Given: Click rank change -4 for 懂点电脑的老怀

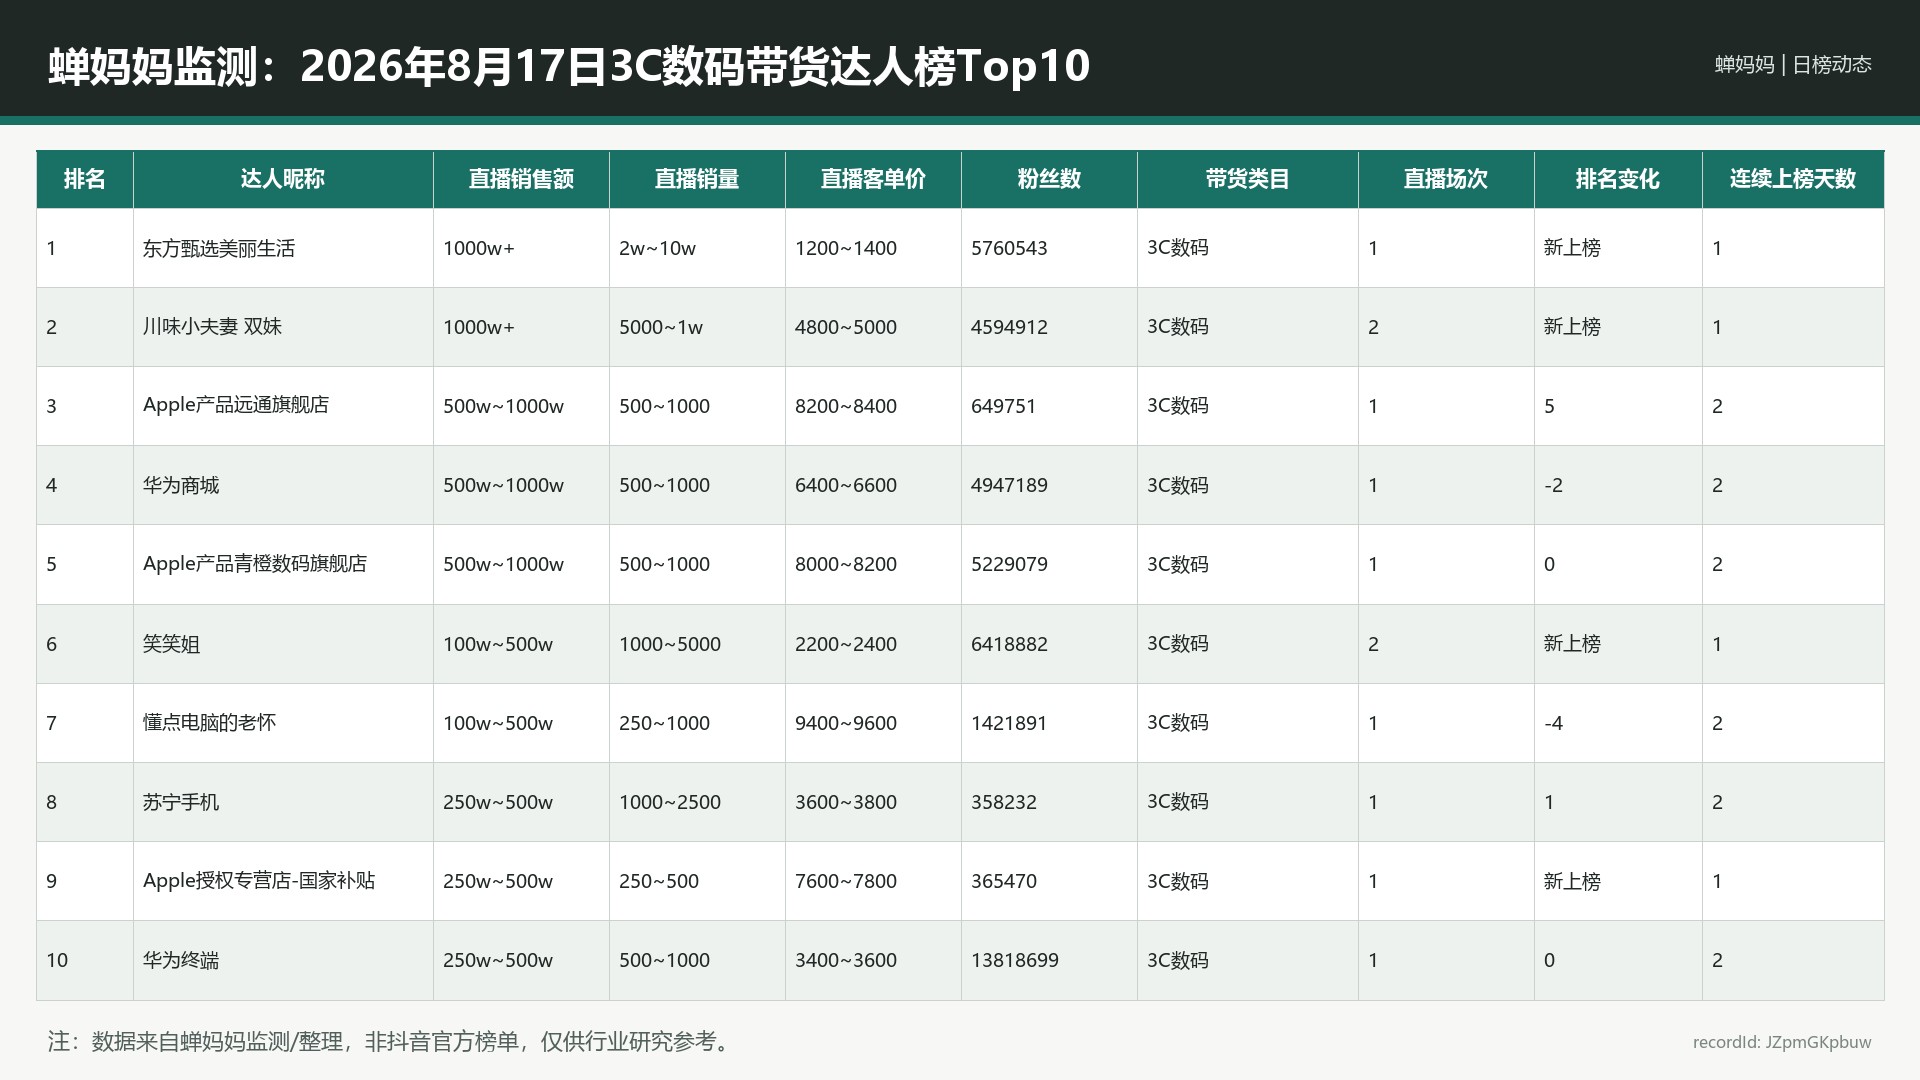Looking at the screenshot, I should click(1554, 723).
